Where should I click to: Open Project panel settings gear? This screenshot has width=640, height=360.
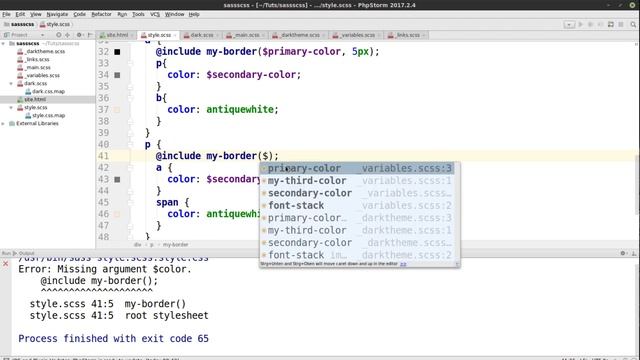(x=79, y=35)
